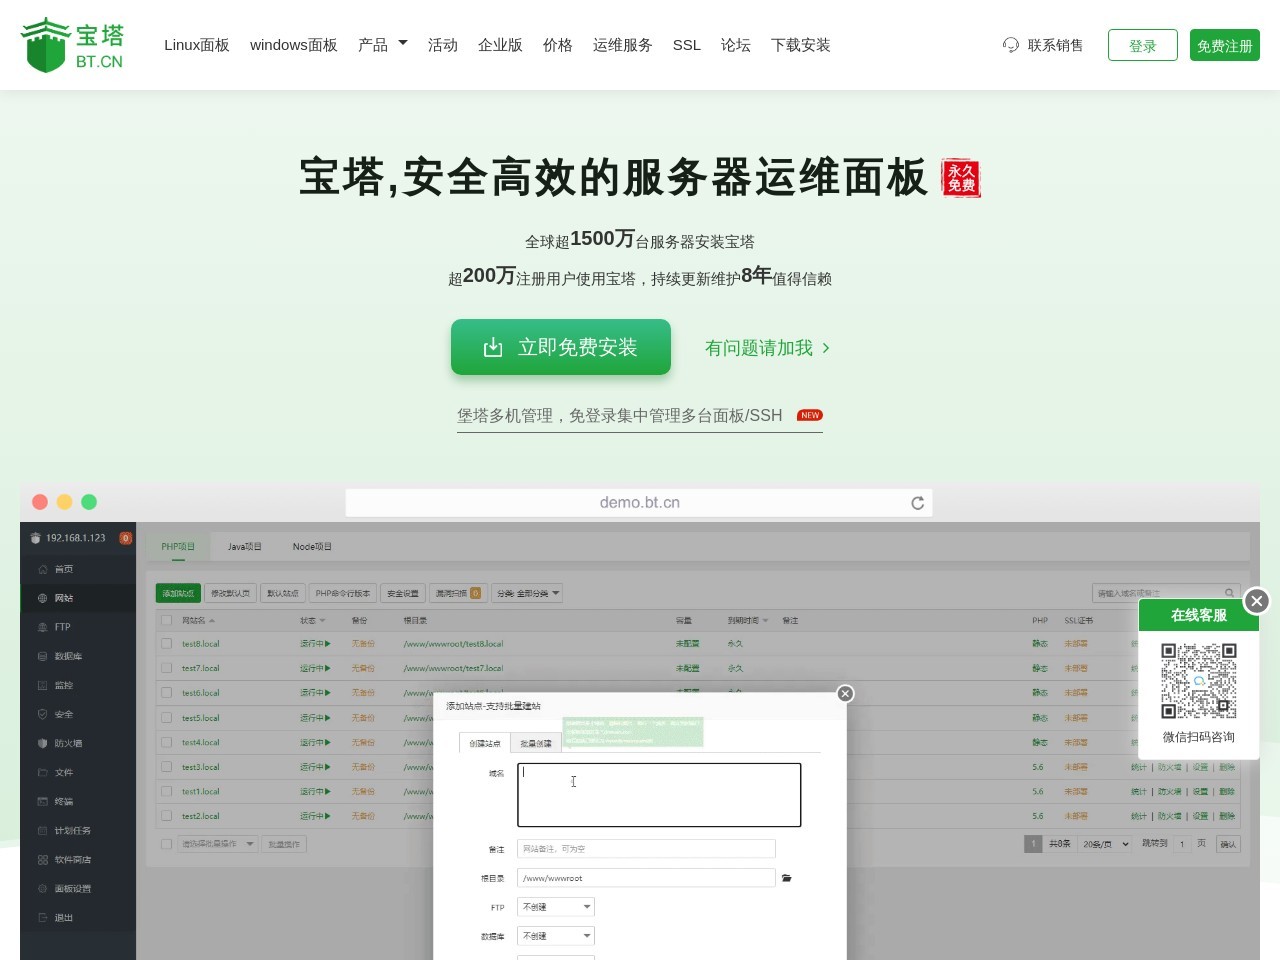Click the 登录 button
Viewport: 1280px width, 960px height.
click(x=1143, y=45)
